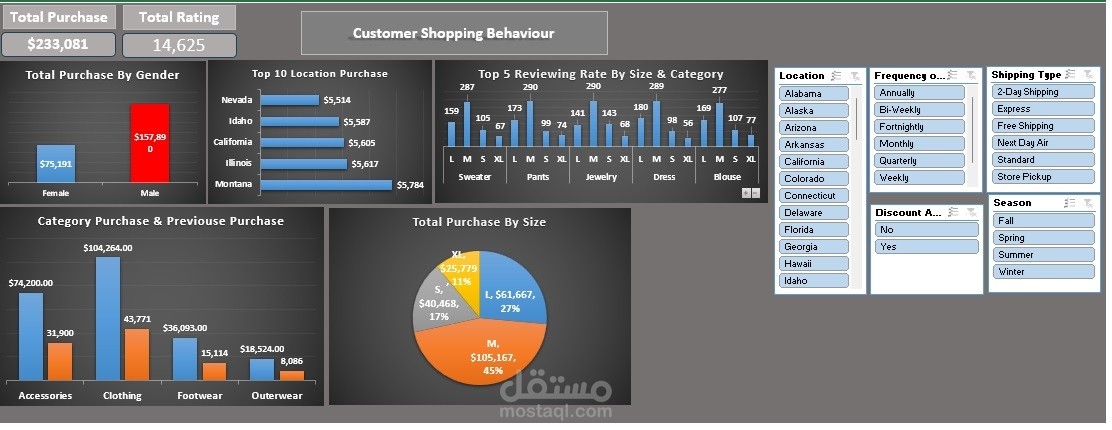Screen dimensions: 1112x430
Task: Select Idaho in the Location slicer
Action: [x=813, y=281]
